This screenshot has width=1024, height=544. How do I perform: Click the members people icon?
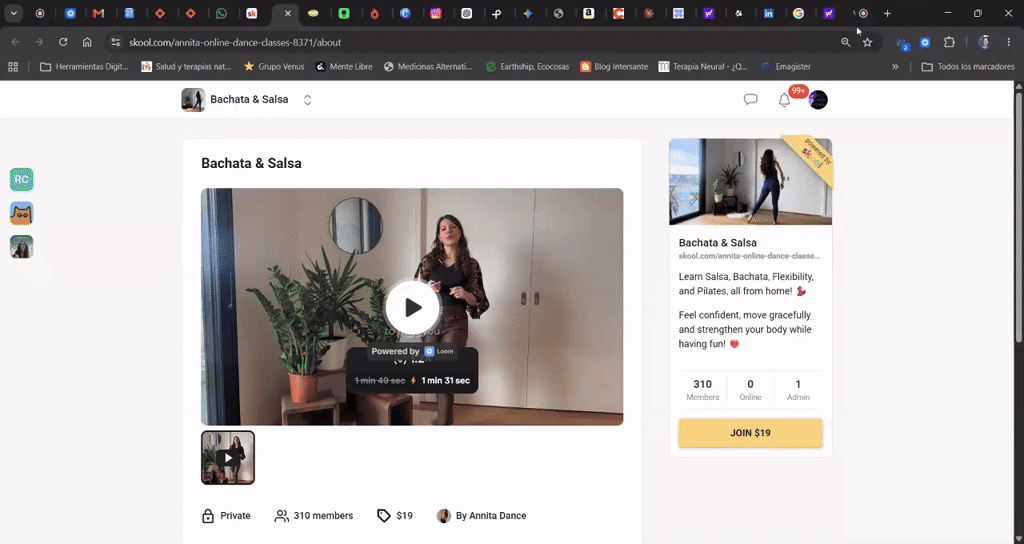click(281, 516)
